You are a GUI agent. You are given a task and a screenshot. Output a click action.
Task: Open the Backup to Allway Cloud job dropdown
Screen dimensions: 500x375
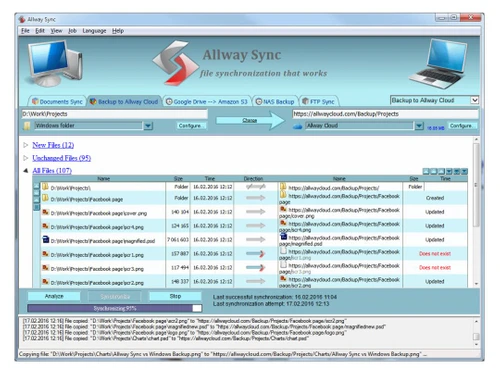474,100
